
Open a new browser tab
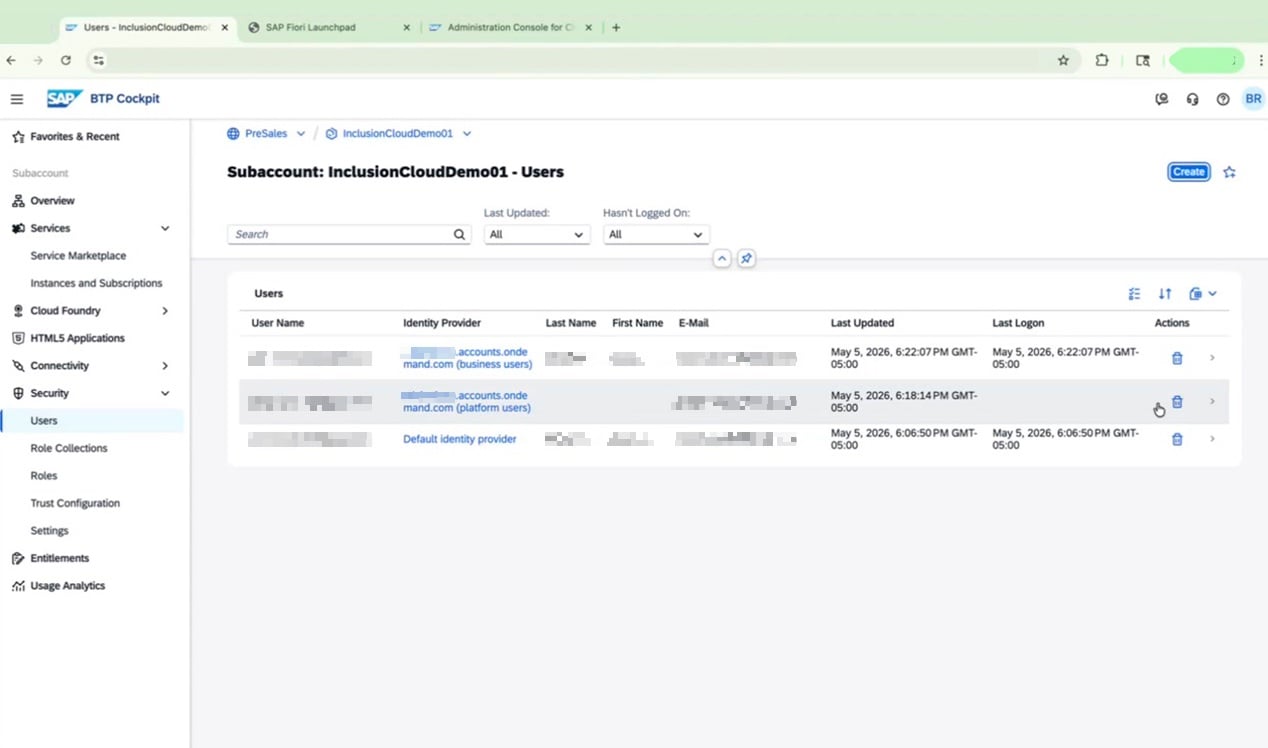tap(616, 28)
